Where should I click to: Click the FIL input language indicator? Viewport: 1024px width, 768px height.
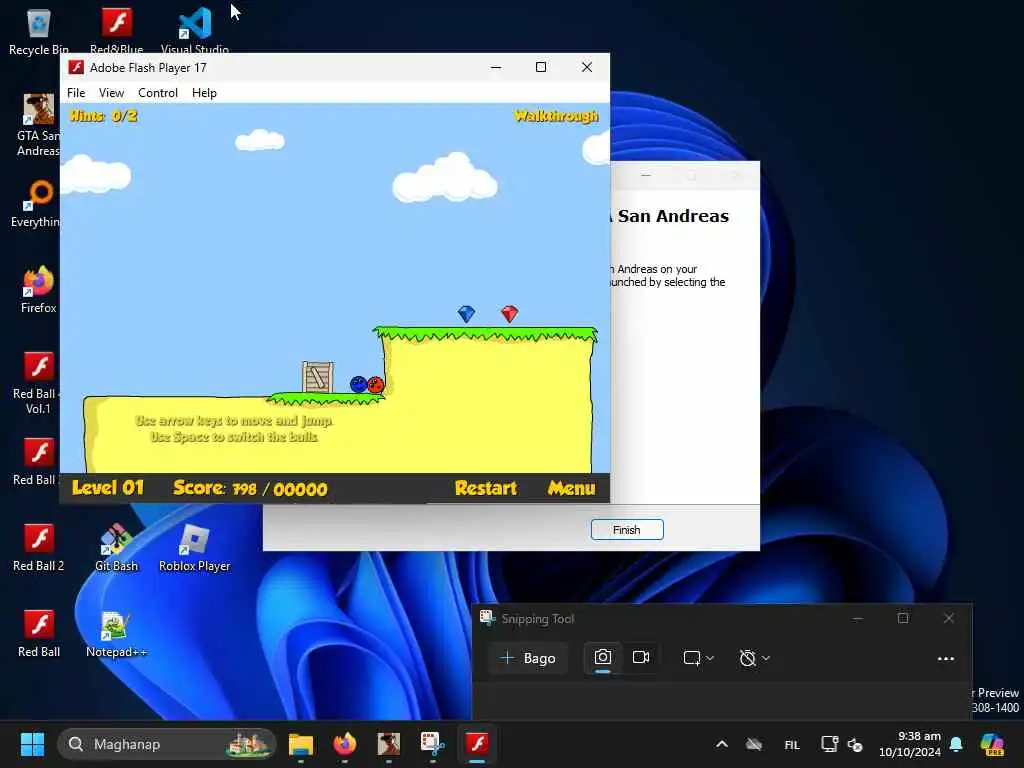(792, 744)
